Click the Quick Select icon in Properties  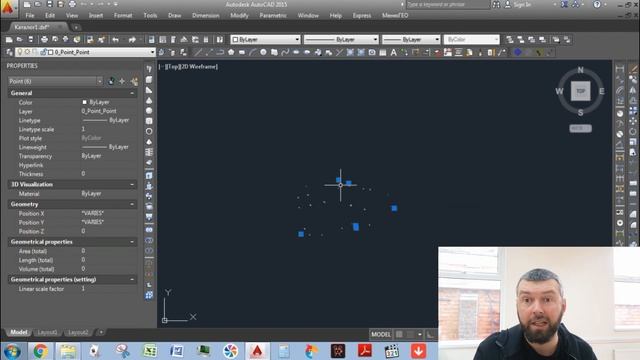coord(134,81)
